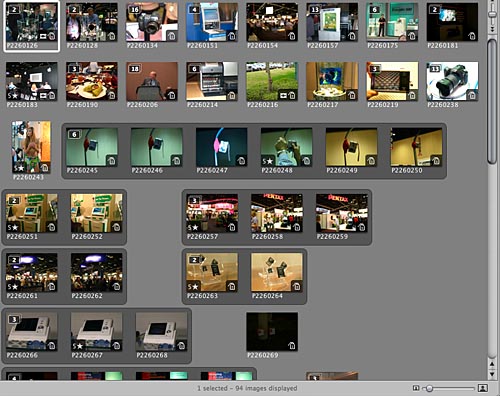
Task: Select the blue-toned thumbnail P2260247
Action: [222, 147]
